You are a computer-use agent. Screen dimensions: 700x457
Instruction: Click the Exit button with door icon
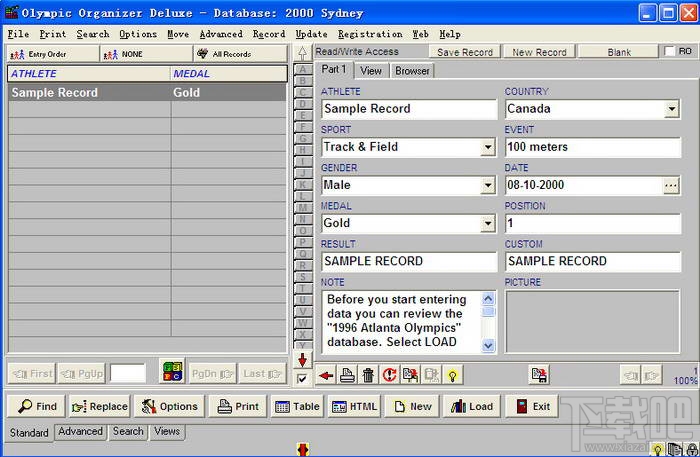click(x=532, y=406)
